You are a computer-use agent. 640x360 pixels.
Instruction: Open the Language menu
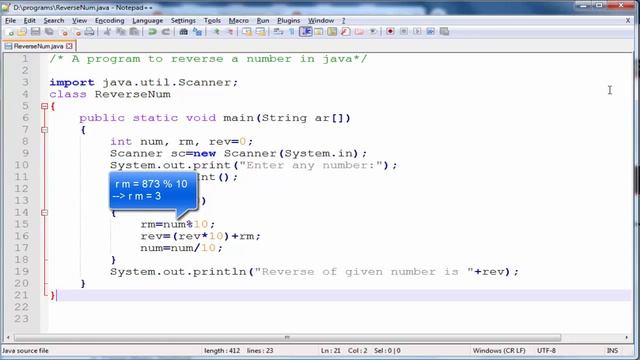coord(147,20)
